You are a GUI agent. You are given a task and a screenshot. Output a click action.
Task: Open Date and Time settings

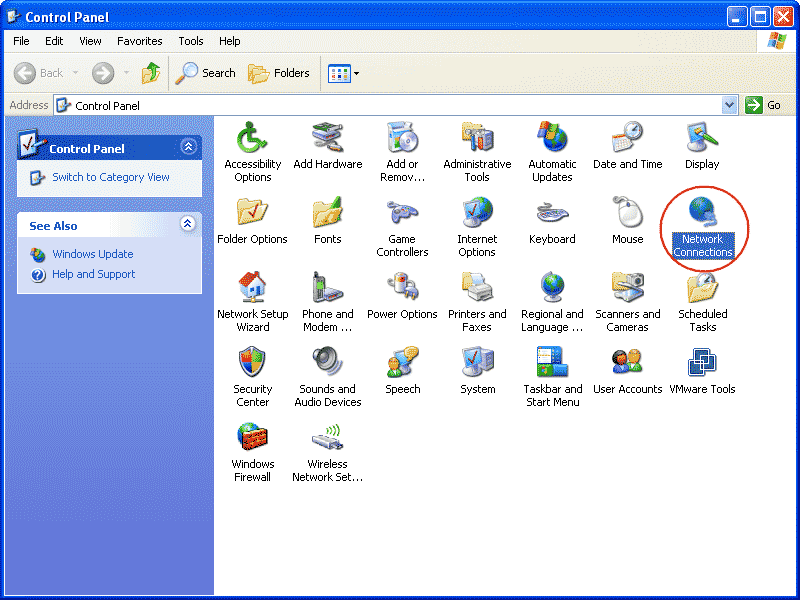(628, 146)
